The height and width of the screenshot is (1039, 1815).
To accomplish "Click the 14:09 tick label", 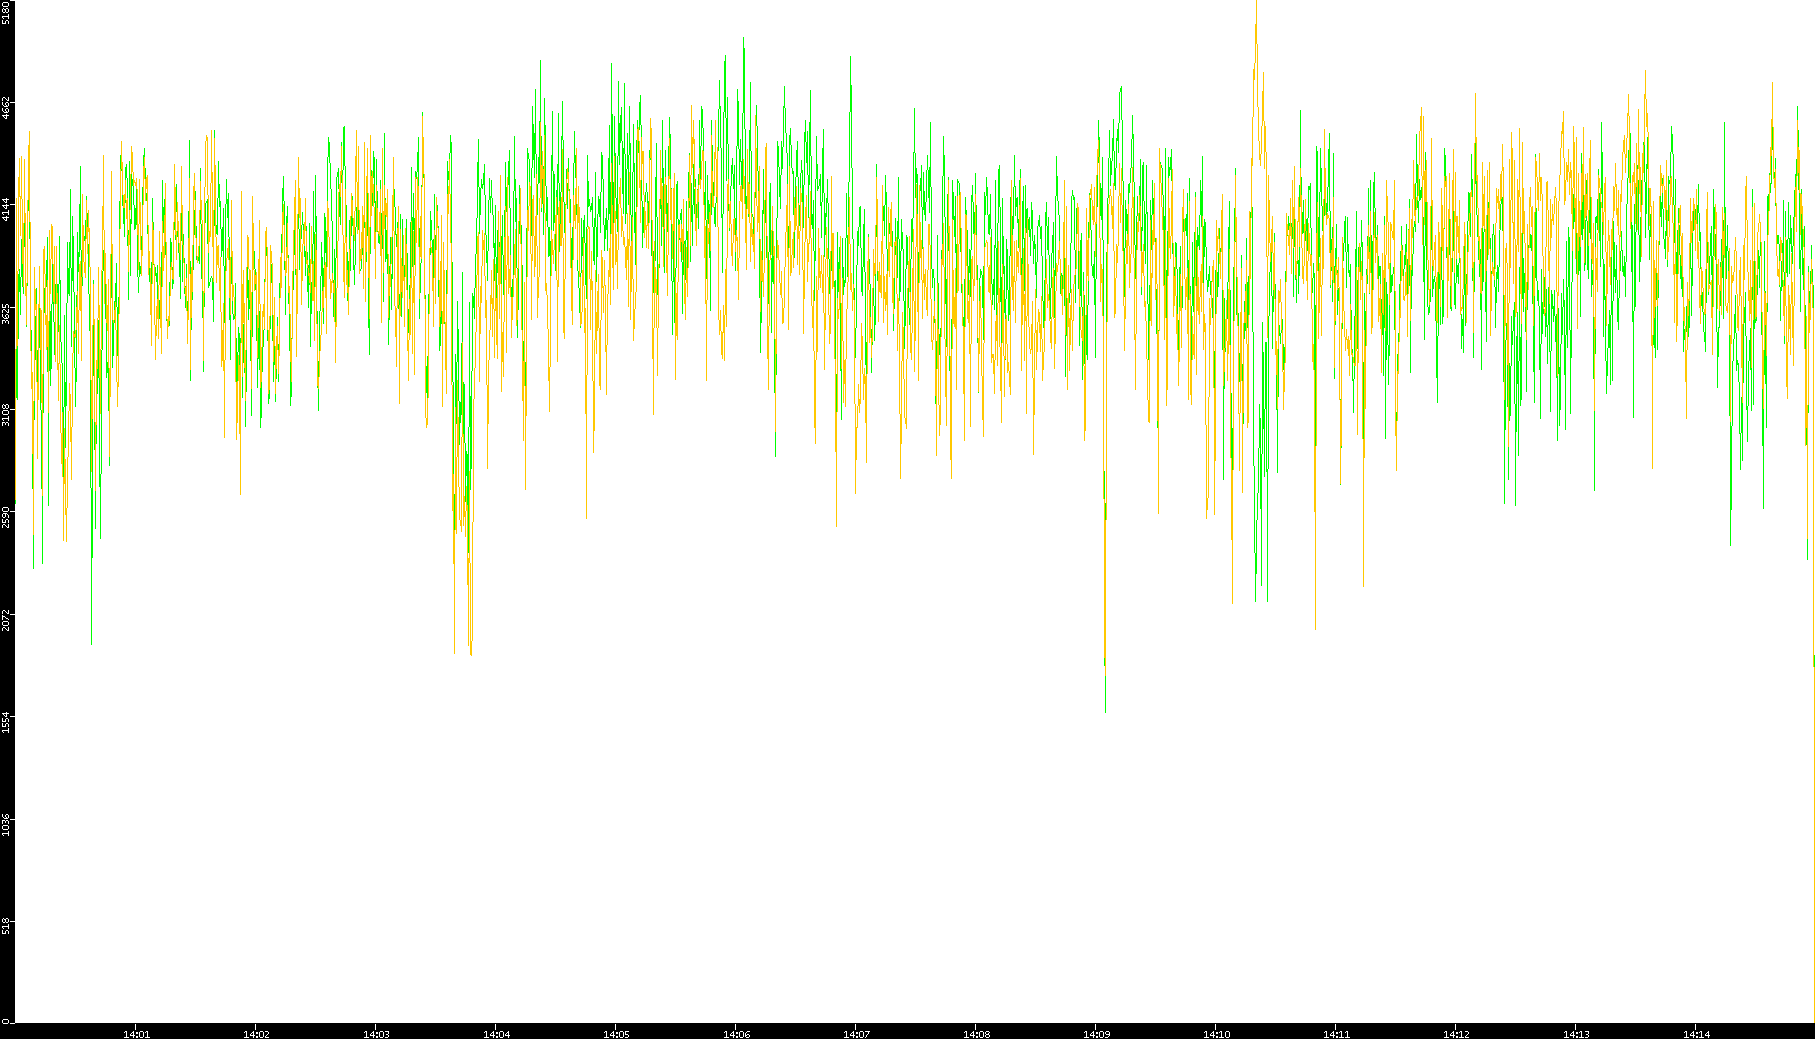I will click(1096, 1034).
